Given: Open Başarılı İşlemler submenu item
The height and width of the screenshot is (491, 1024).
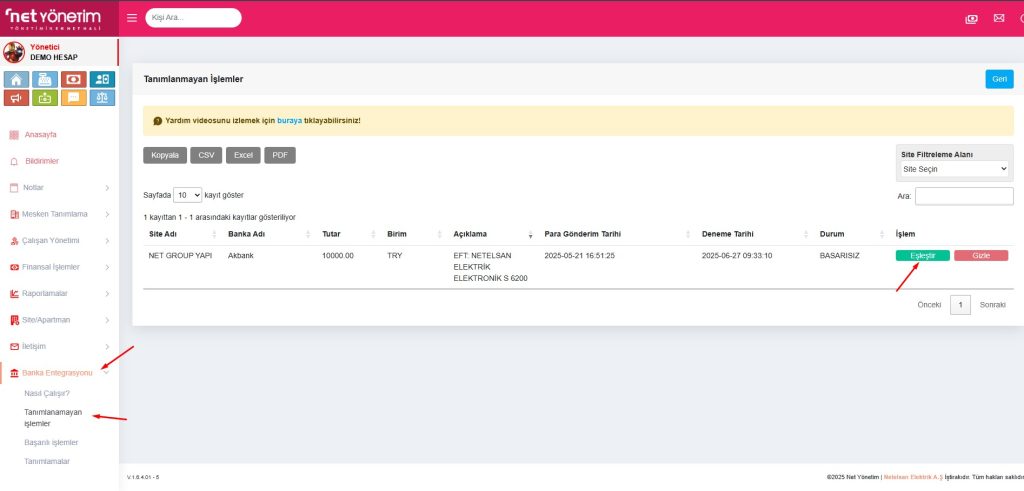Looking at the screenshot, I should tap(51, 442).
